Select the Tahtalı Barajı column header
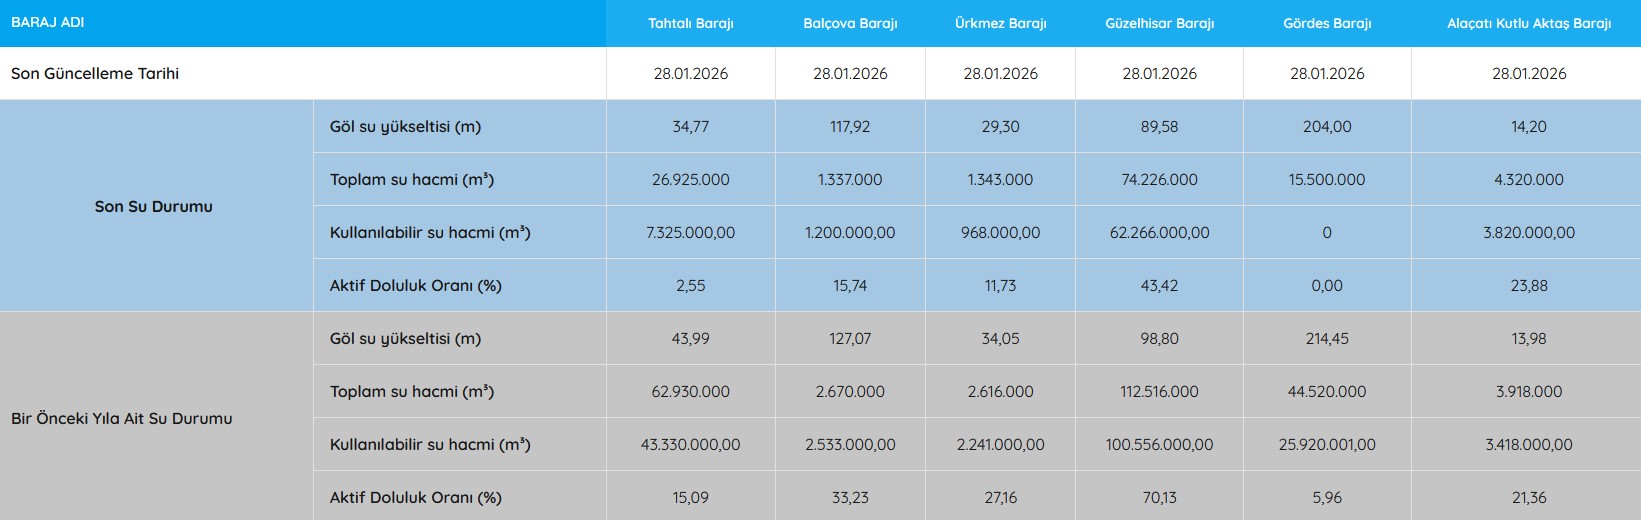Viewport: 1641px width, 520px height. [x=690, y=23]
